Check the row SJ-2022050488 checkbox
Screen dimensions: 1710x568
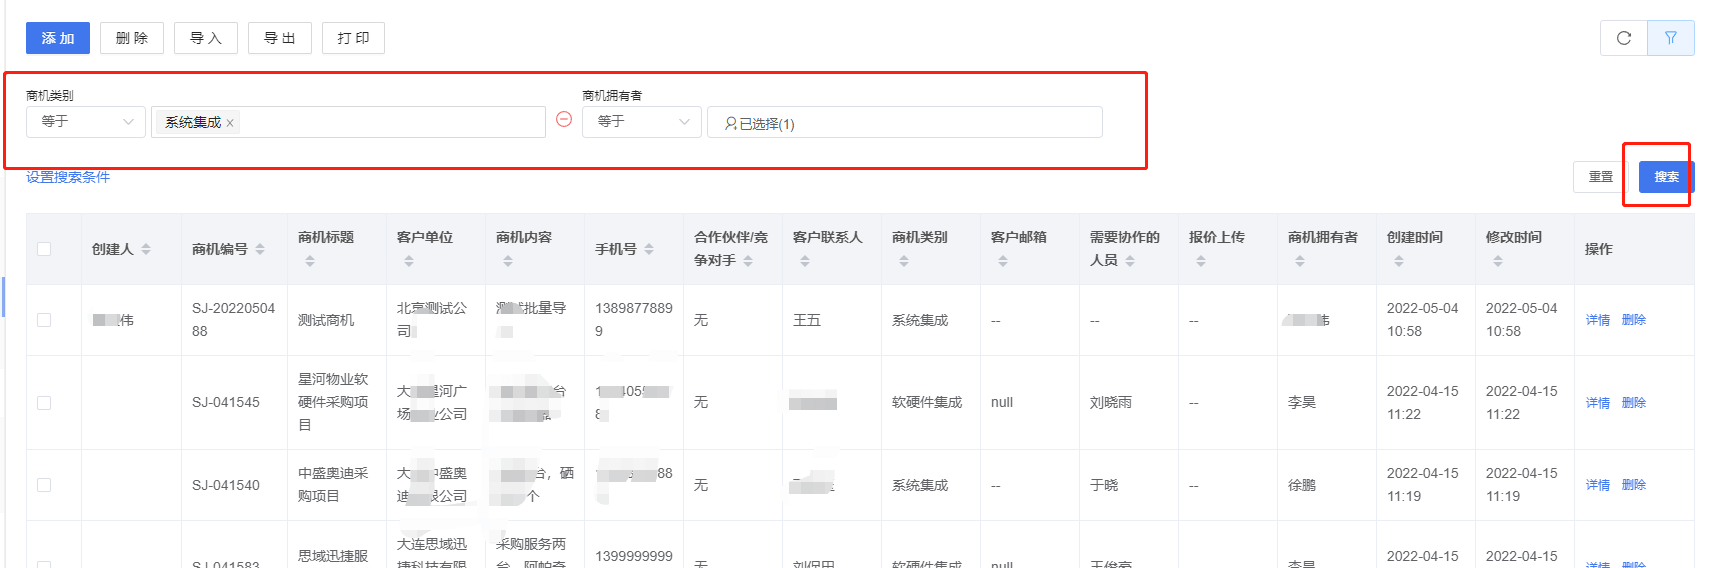click(44, 320)
